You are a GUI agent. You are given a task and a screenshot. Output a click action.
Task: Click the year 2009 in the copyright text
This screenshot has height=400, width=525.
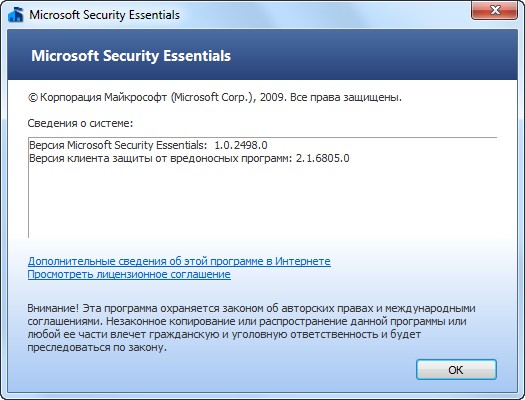[x=272, y=97]
